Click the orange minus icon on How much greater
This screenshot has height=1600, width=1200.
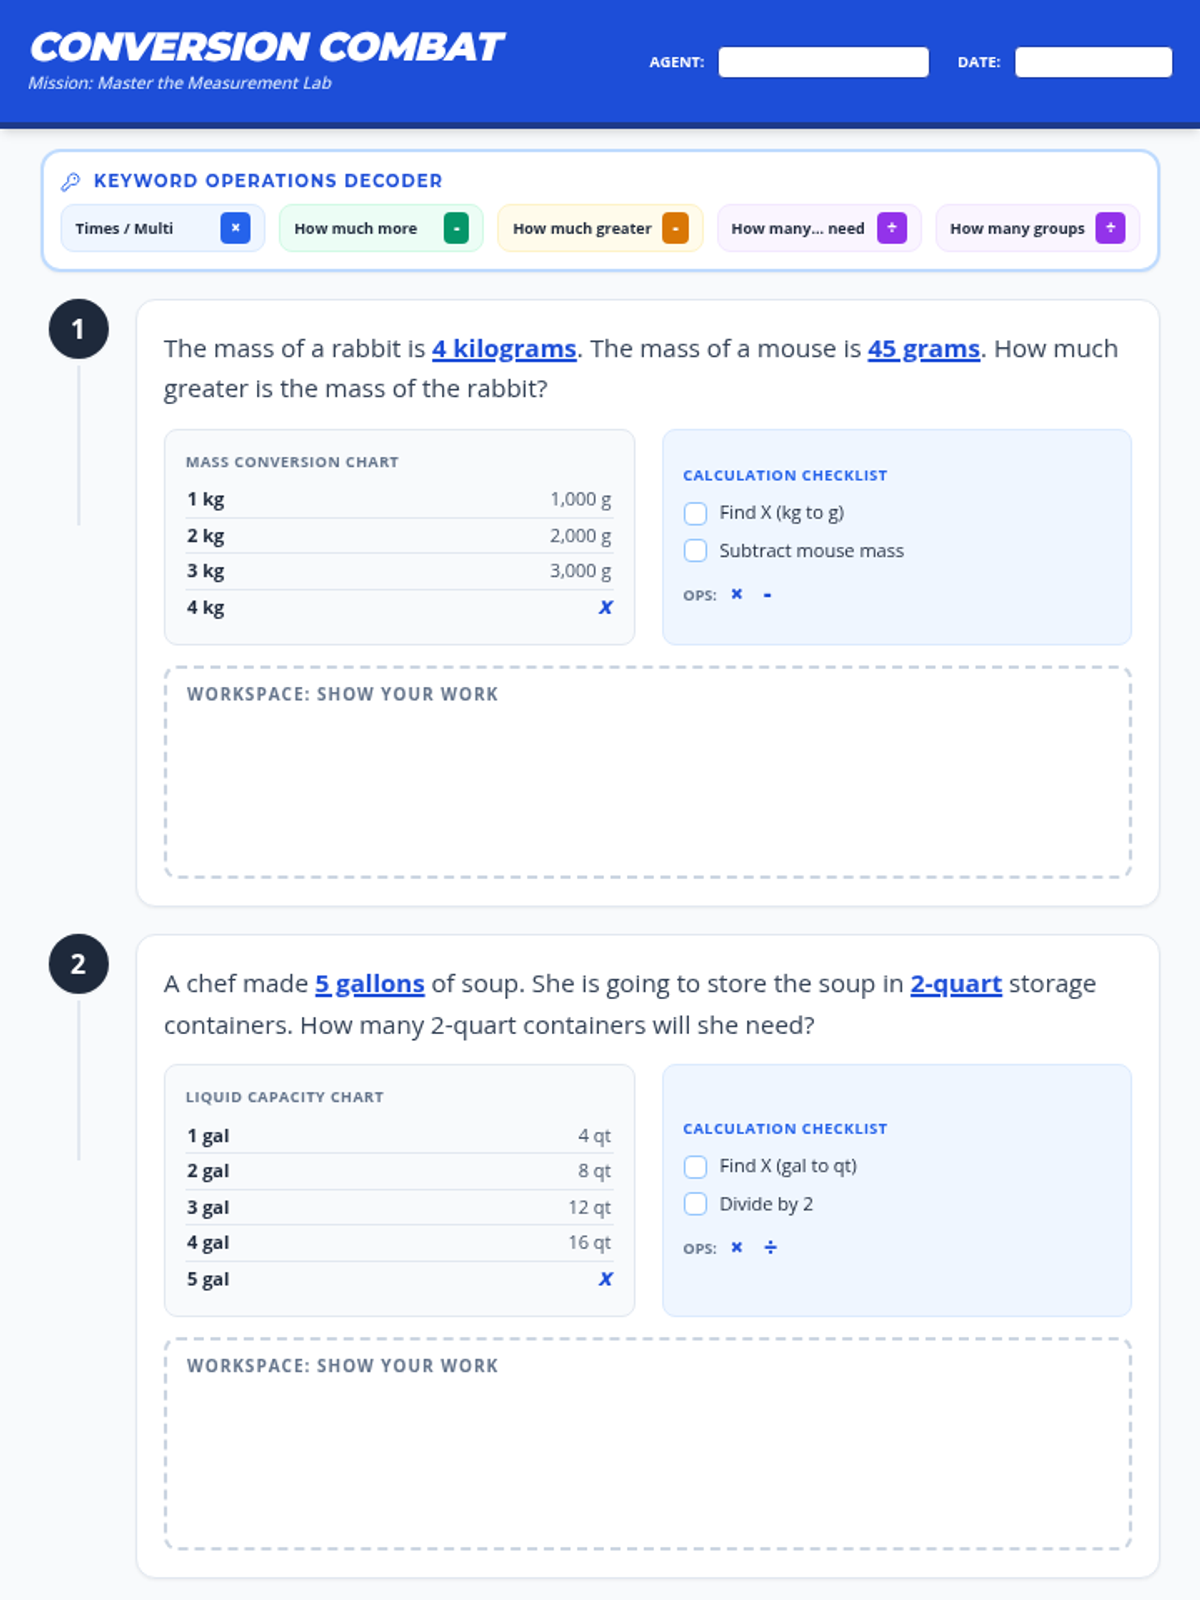tap(675, 228)
